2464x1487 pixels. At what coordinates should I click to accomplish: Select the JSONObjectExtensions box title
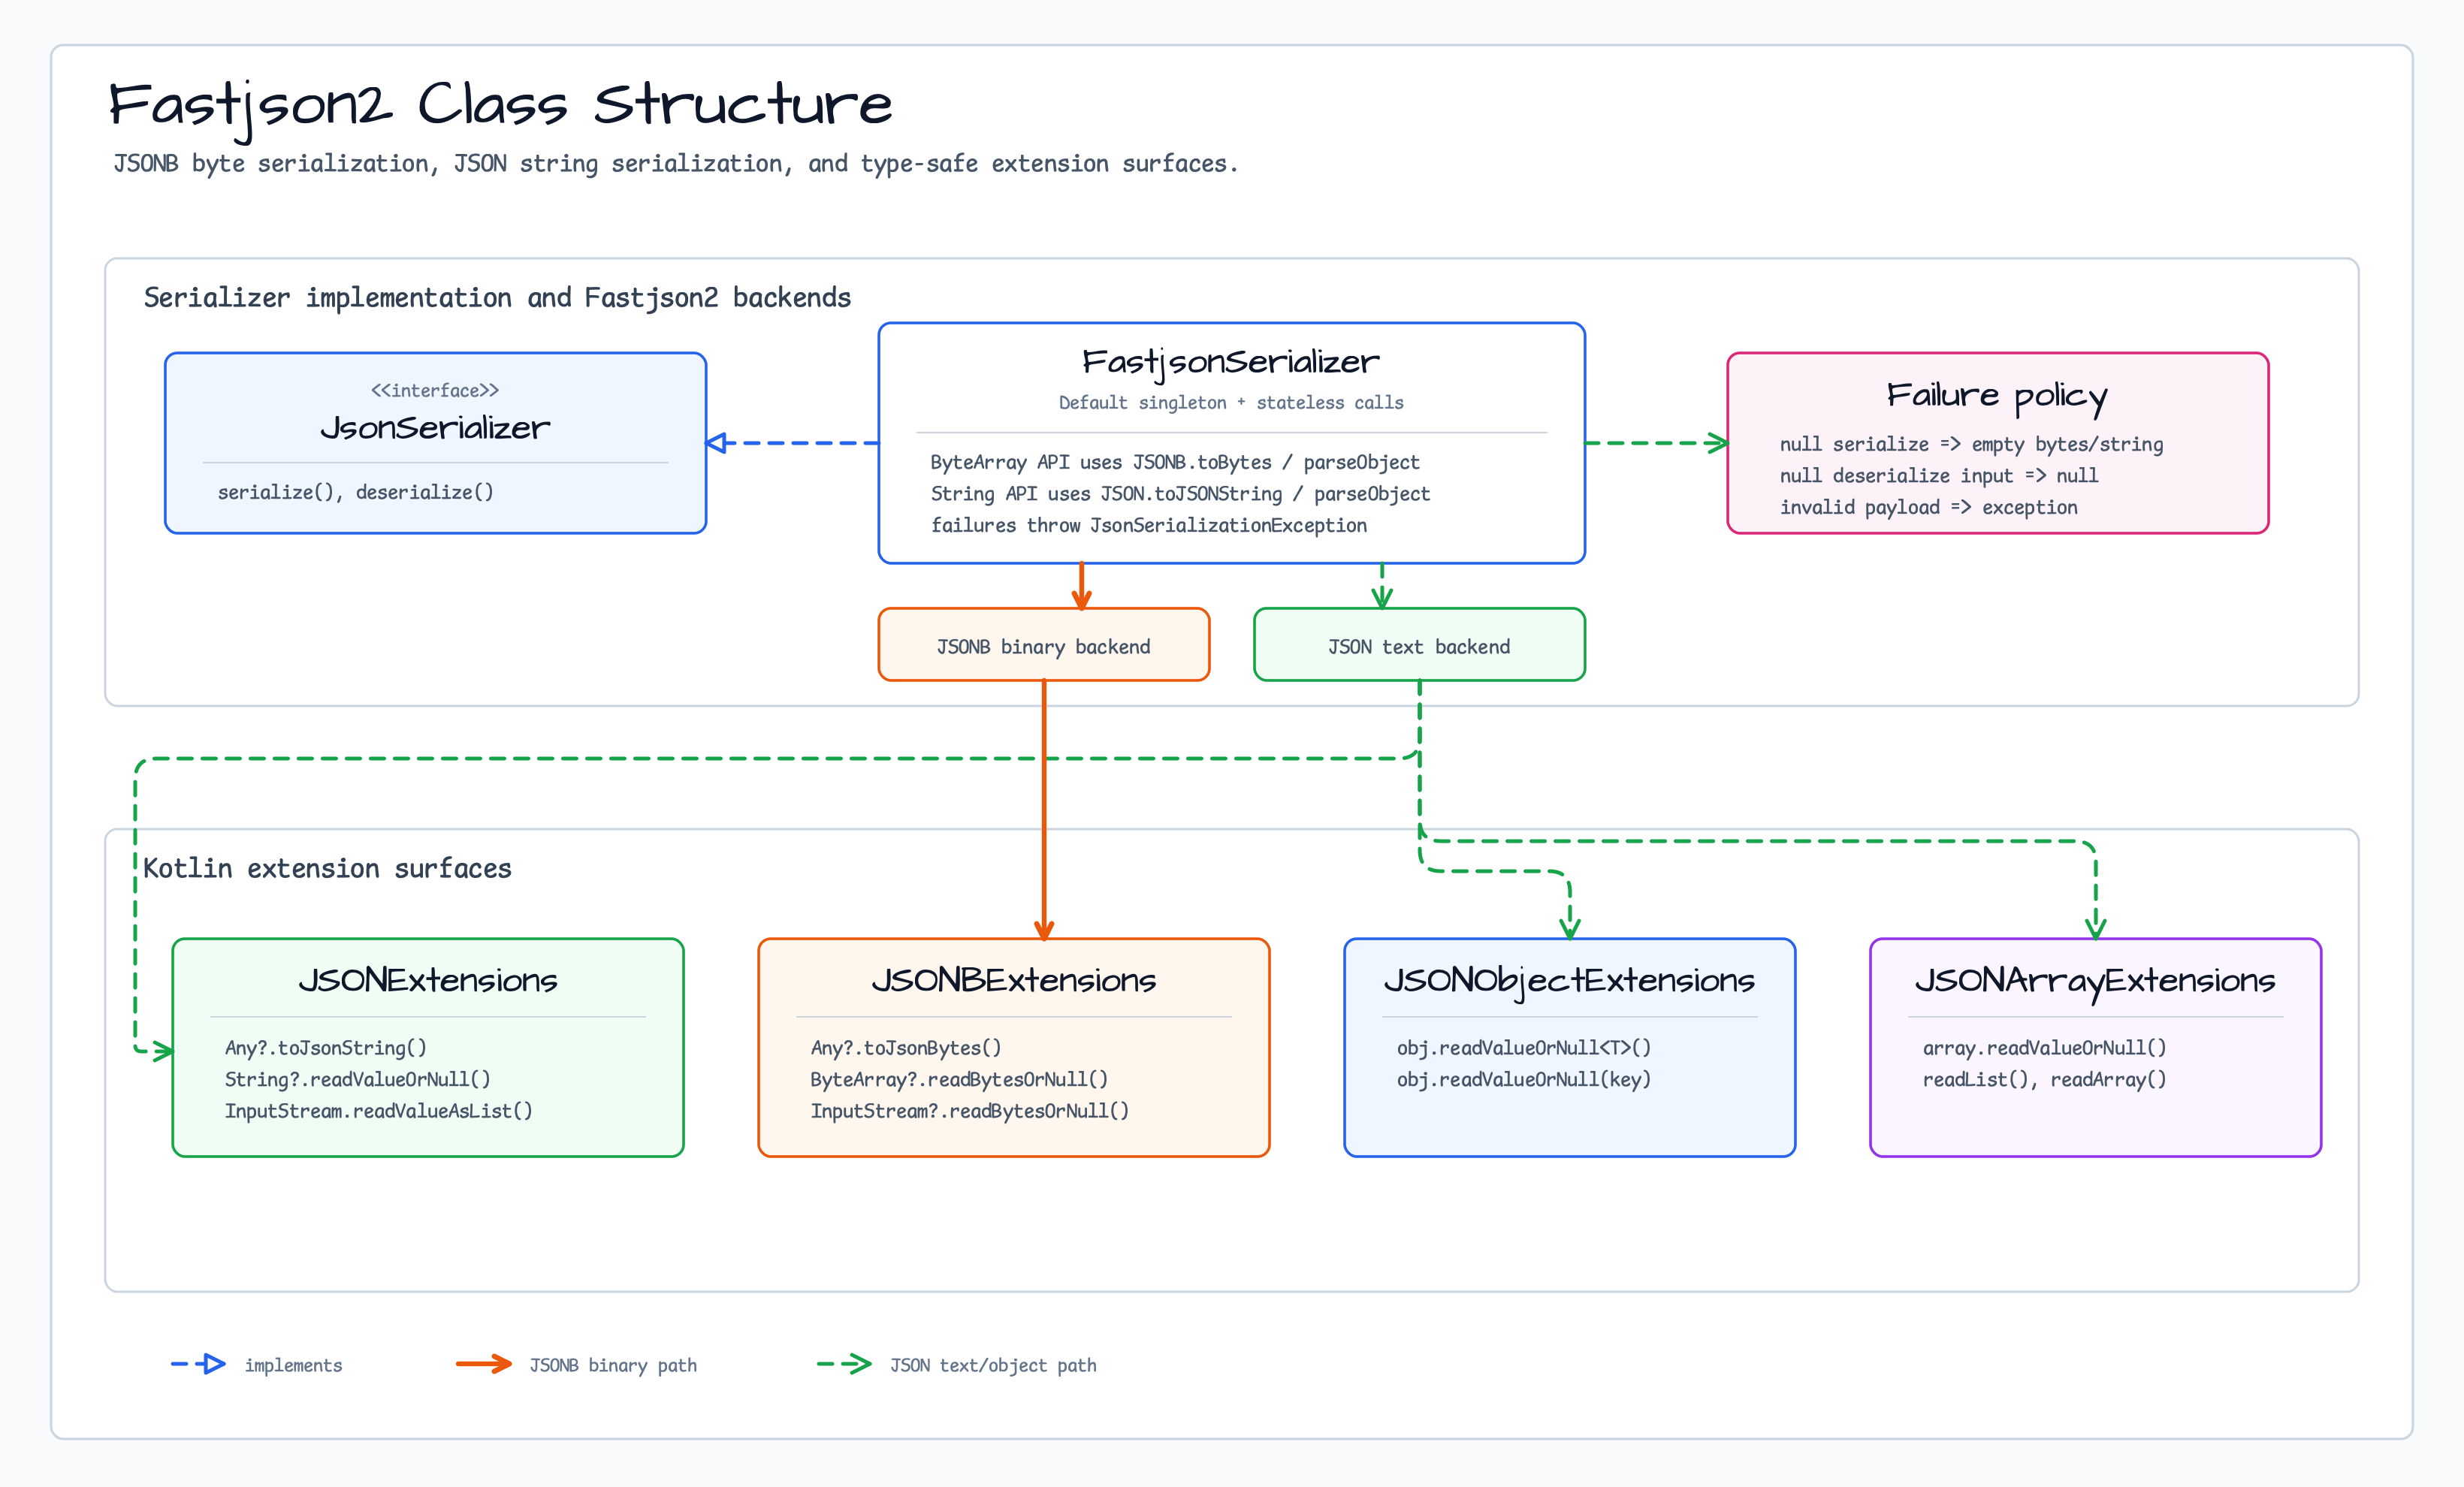pyautogui.click(x=1570, y=982)
